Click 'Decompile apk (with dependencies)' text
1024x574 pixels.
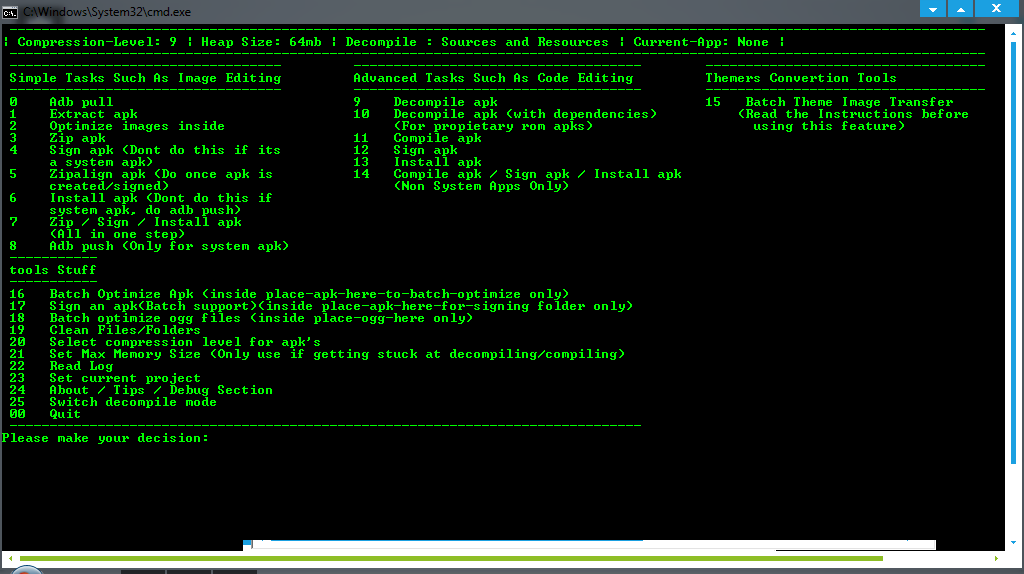pos(525,114)
